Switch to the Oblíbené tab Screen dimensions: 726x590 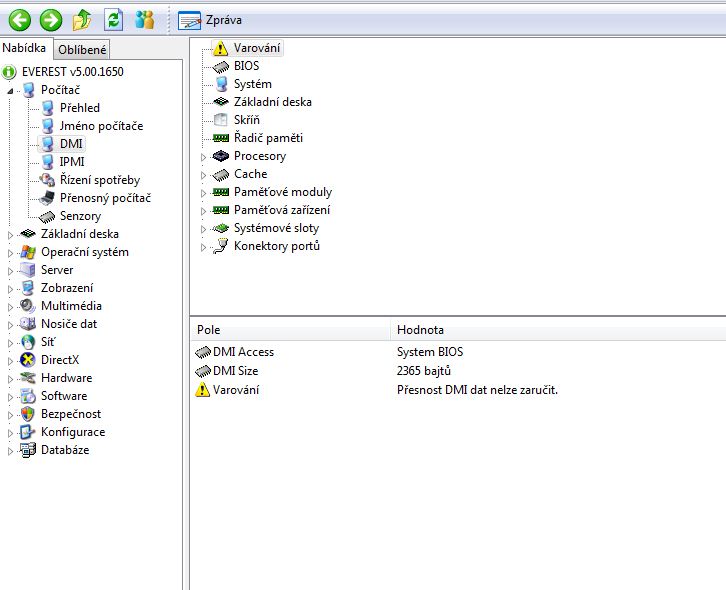click(82, 50)
